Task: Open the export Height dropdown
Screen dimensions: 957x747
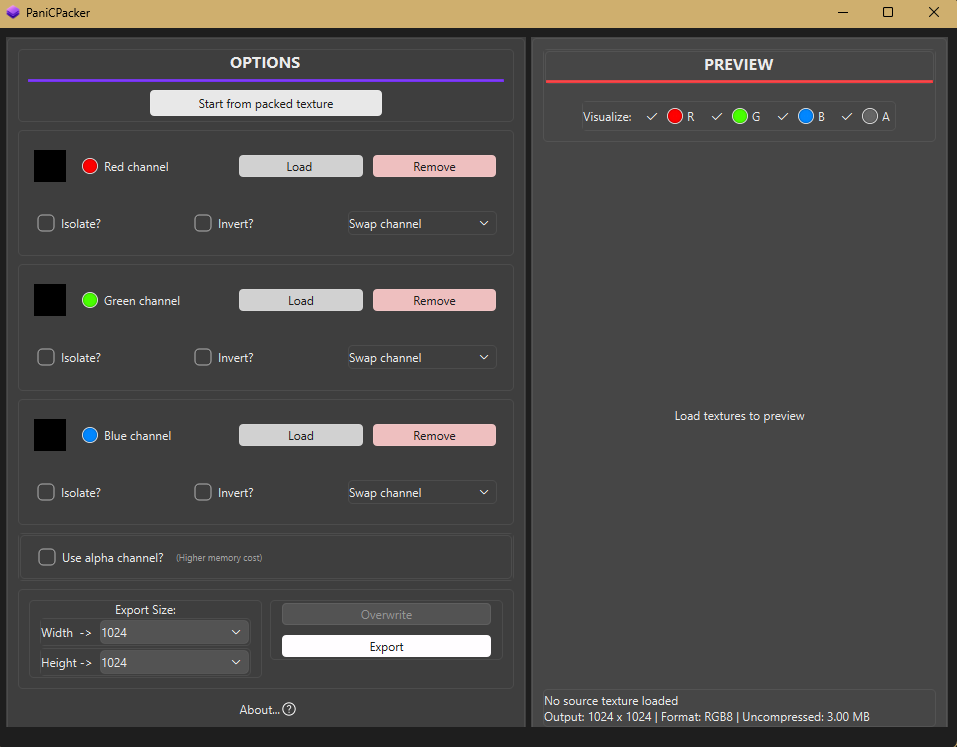Action: [x=174, y=662]
